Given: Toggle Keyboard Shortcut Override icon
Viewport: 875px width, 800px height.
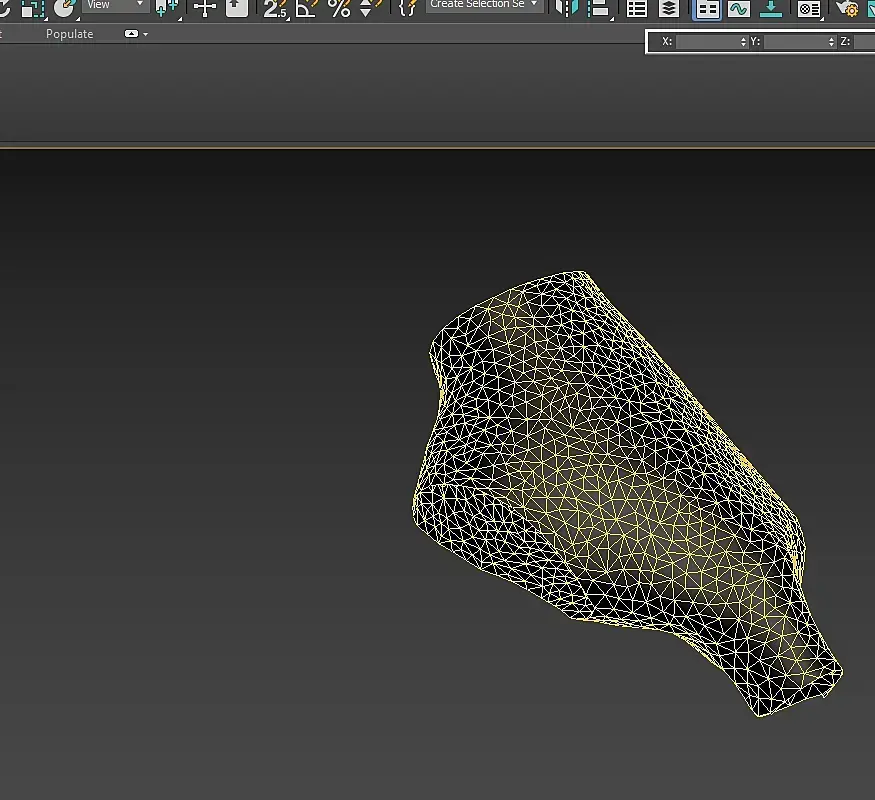Looking at the screenshot, I should point(237,8).
